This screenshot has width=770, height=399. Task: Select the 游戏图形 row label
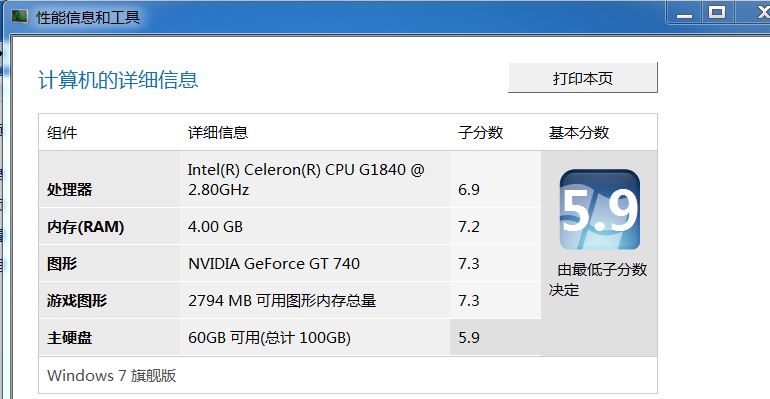[x=77, y=300]
